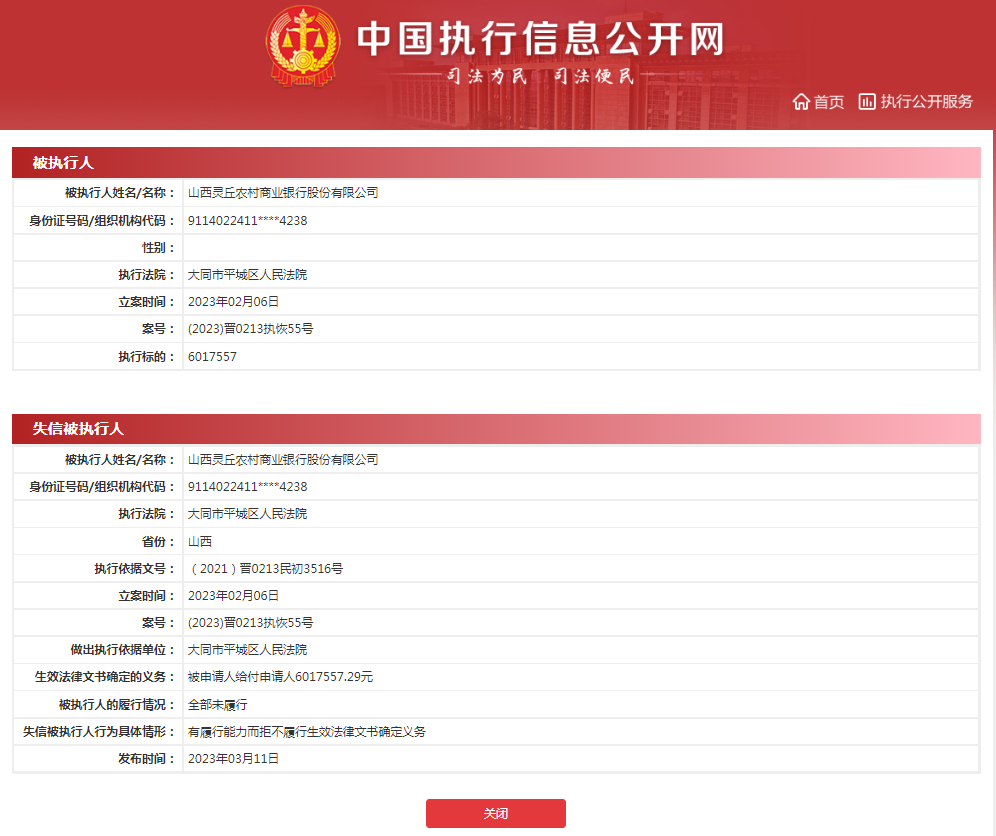Click 被申请人给付申请人6017557.29元 text

point(280,677)
